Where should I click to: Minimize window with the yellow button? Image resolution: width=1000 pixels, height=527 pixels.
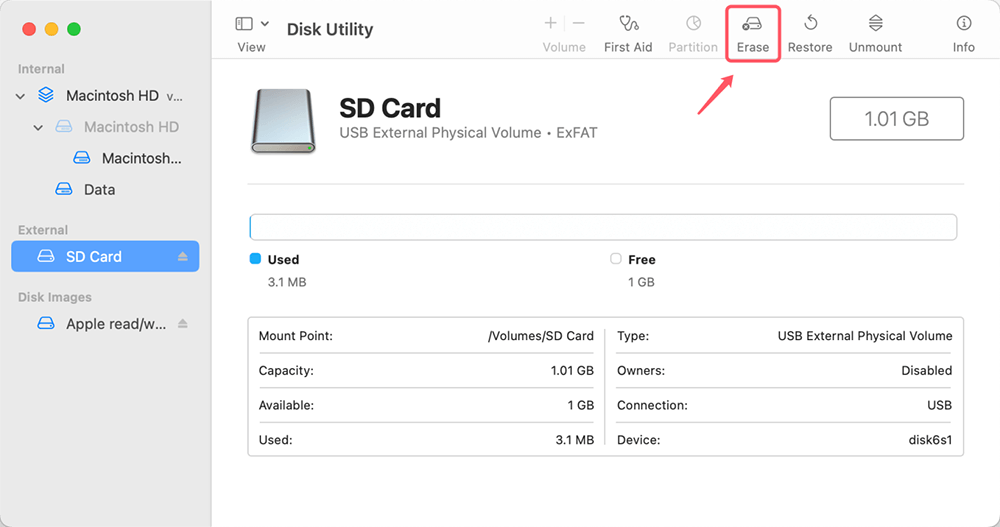(52, 29)
